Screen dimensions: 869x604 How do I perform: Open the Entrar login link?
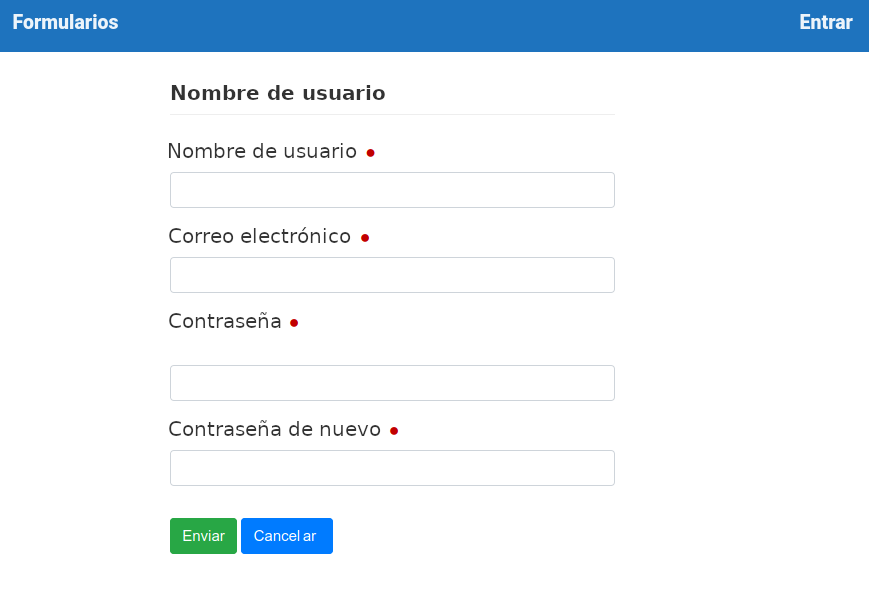coord(825,23)
